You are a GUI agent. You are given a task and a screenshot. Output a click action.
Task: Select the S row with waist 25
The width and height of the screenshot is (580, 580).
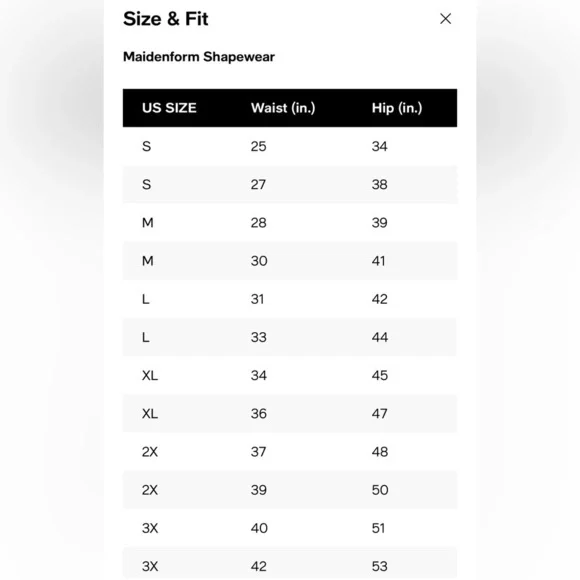click(290, 146)
